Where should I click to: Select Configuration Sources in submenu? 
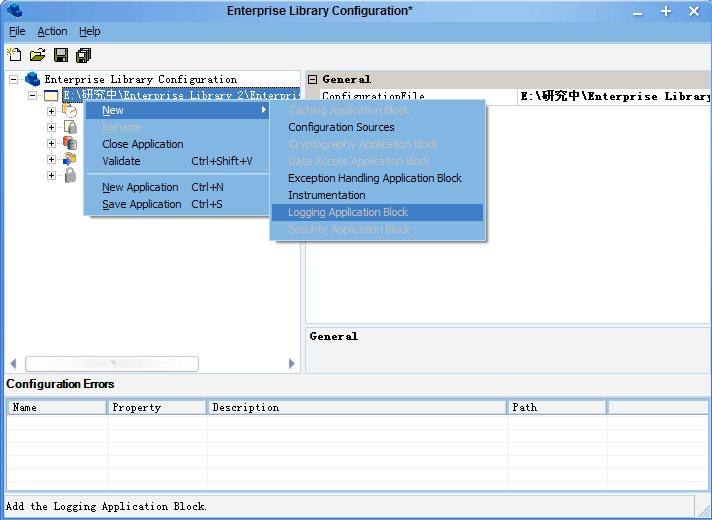pyautogui.click(x=377, y=127)
